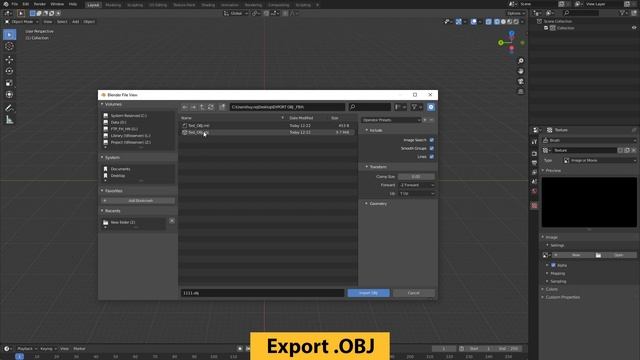Select the Measure tool in left toolbar
The width and height of the screenshot is (640, 360).
click(x=9, y=120)
